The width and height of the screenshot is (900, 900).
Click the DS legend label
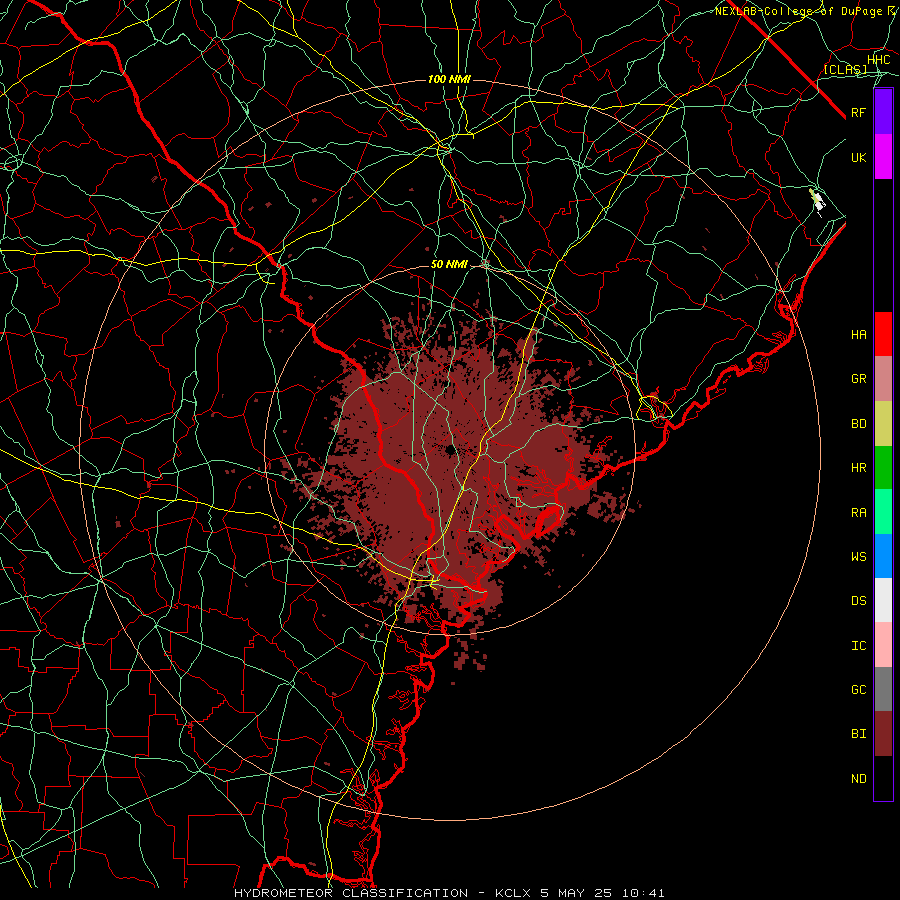coord(858,601)
